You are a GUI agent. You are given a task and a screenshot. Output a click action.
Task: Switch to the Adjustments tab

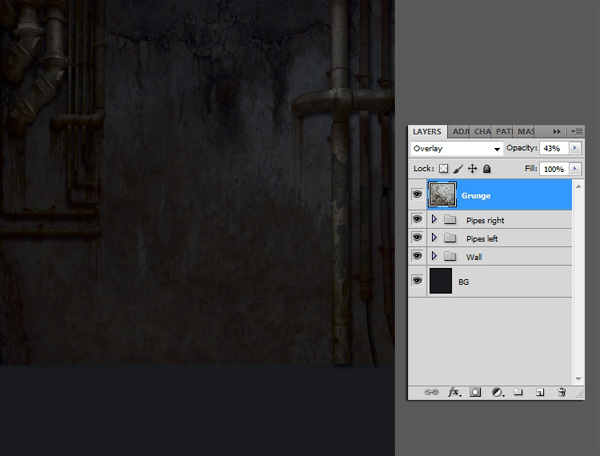click(460, 131)
